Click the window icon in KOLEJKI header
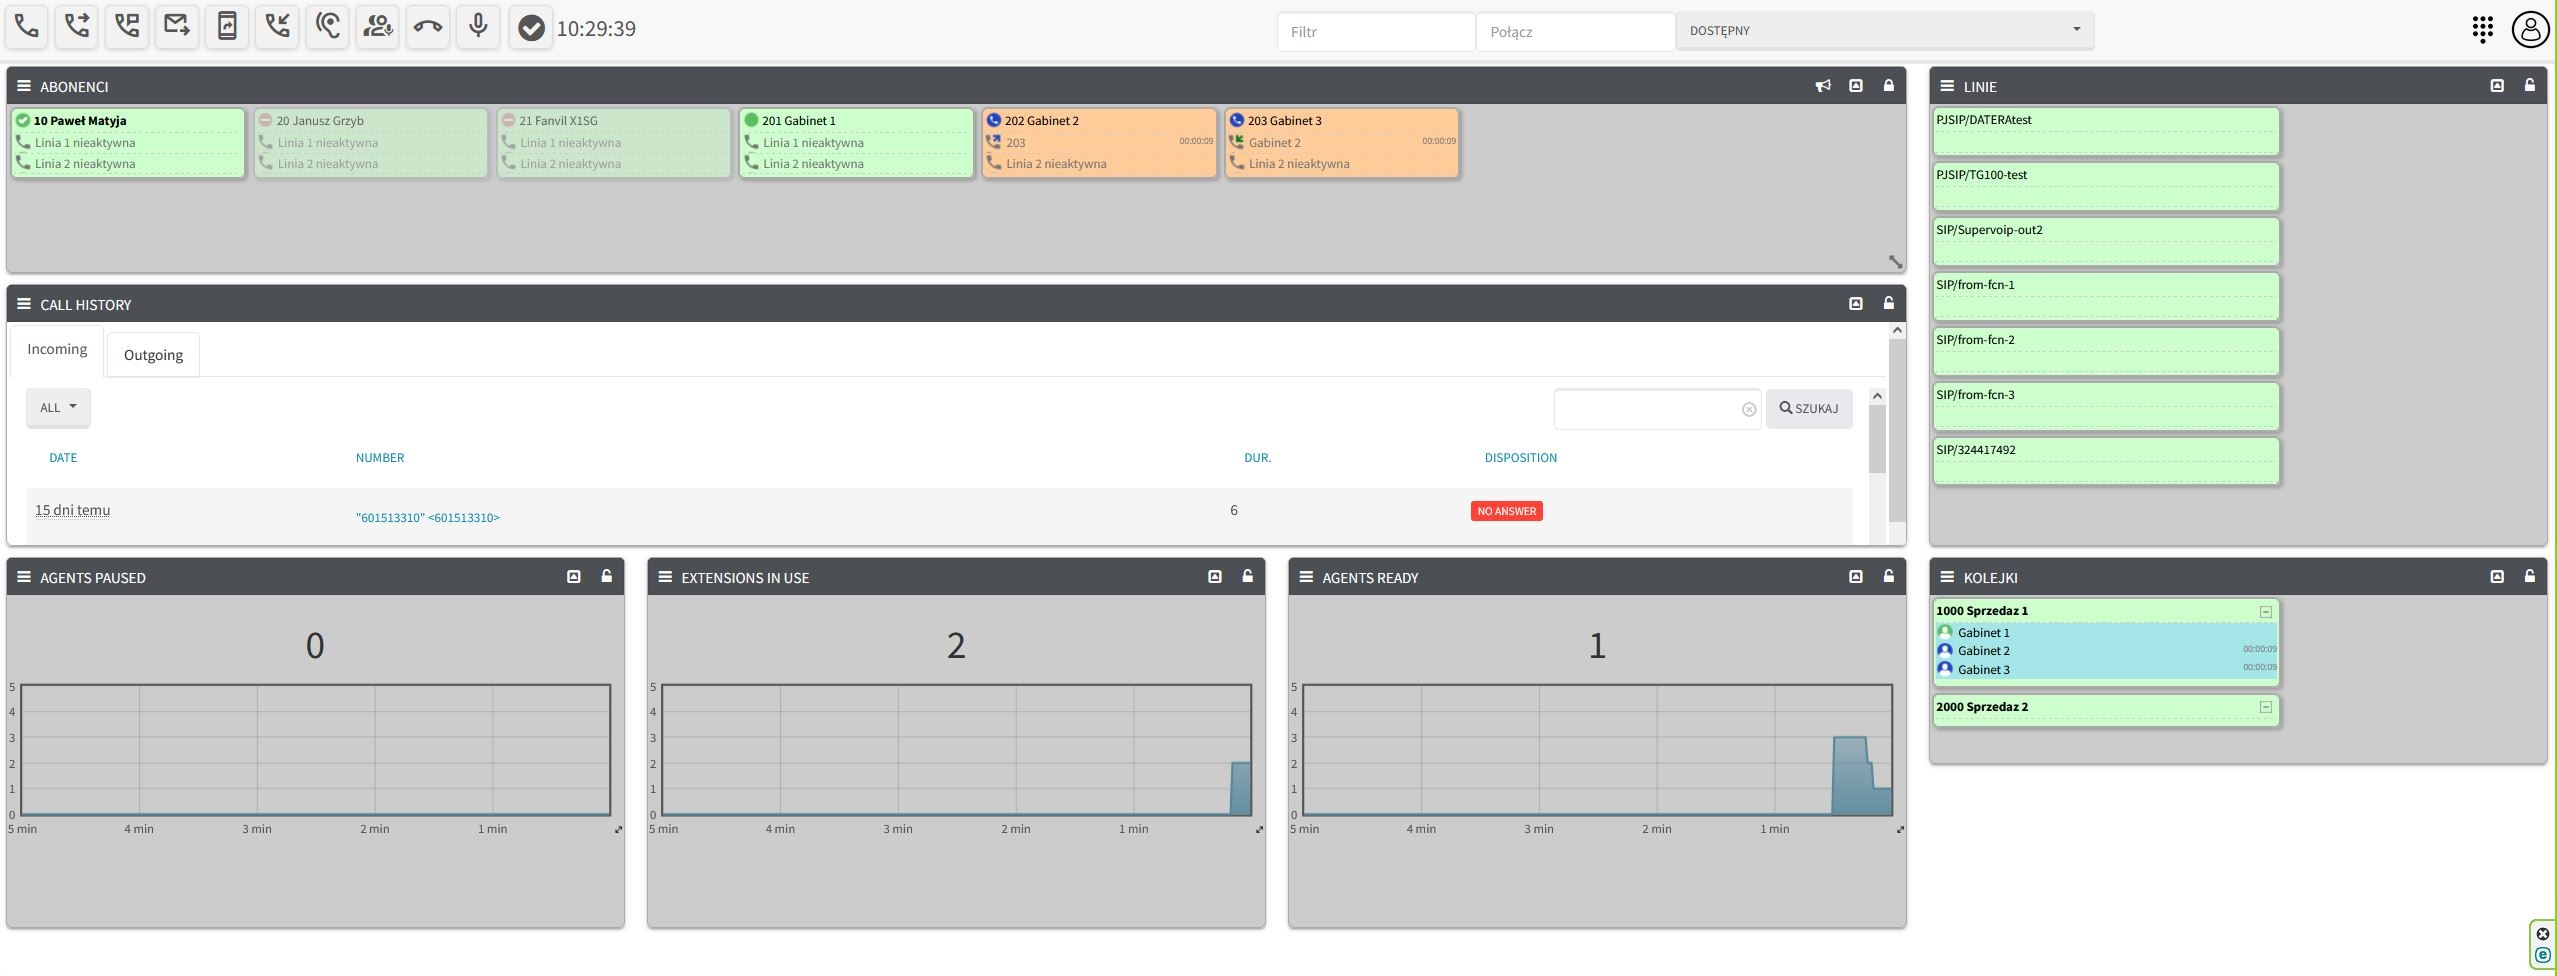 coord(2497,576)
